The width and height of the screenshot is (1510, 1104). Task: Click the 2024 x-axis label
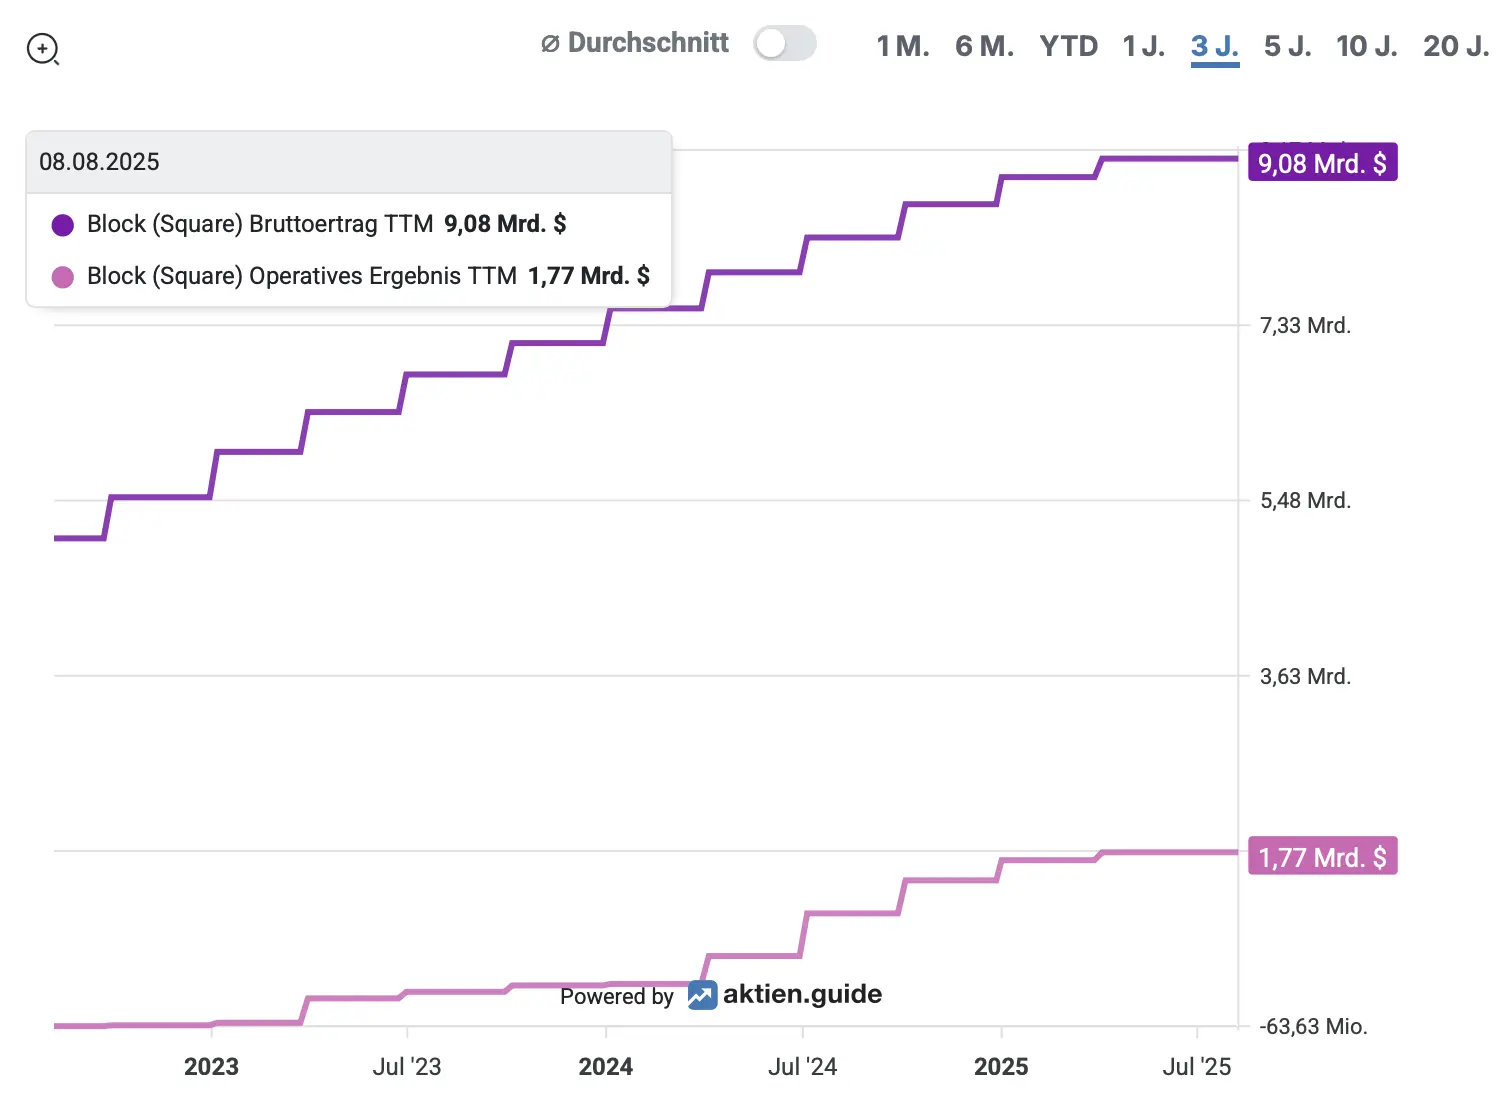click(x=606, y=1067)
